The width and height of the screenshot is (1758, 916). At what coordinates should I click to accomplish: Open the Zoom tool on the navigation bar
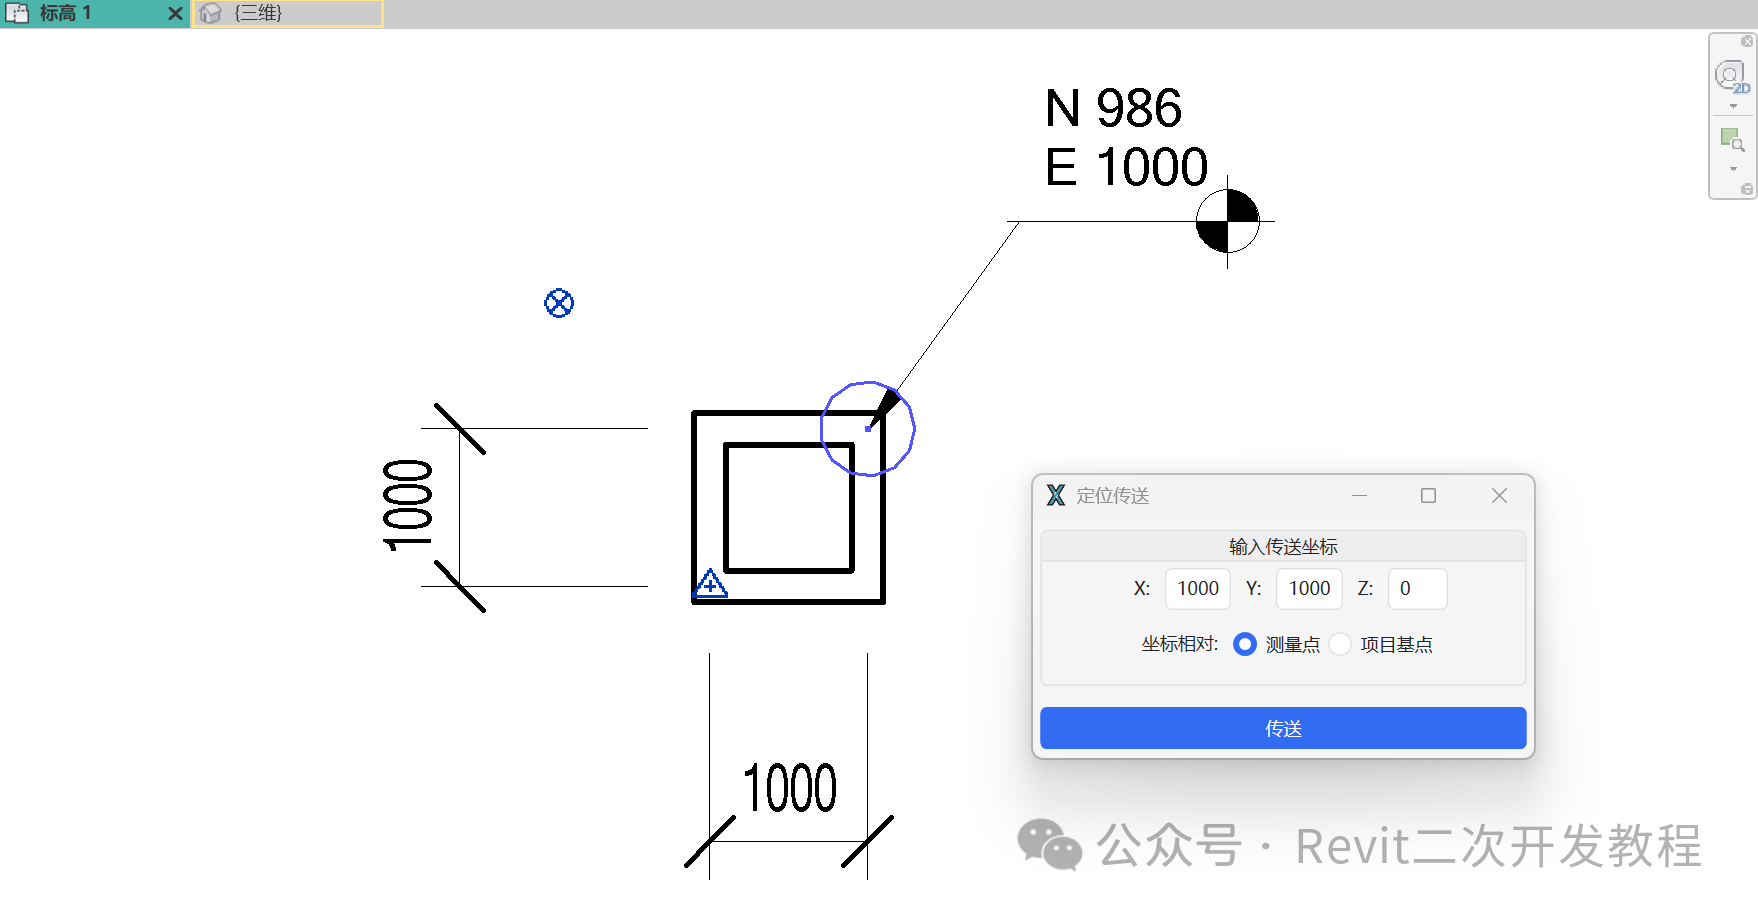tap(1731, 138)
